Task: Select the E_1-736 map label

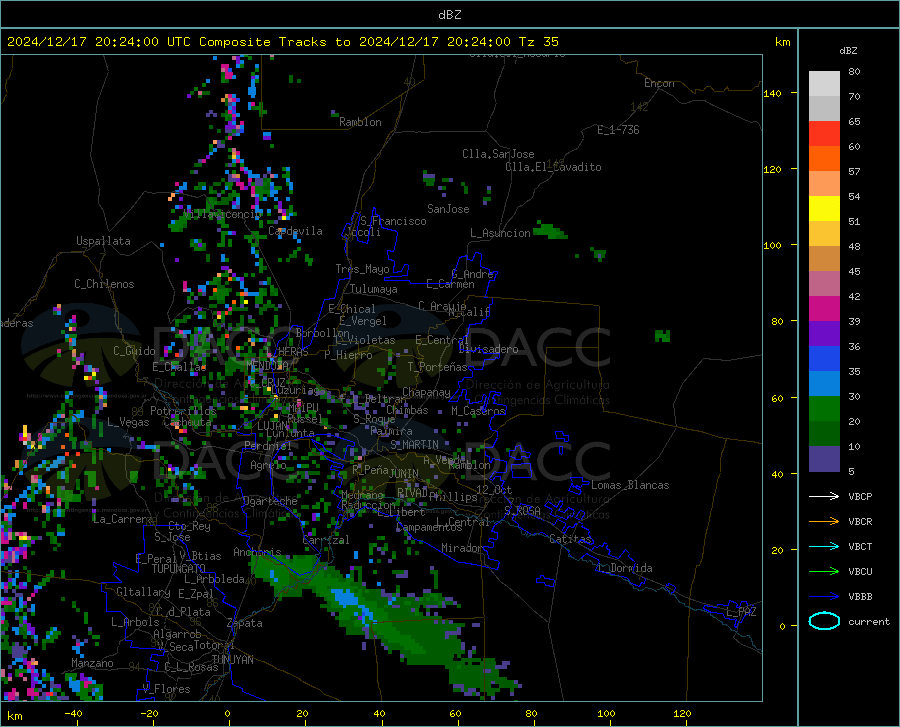Action: click(618, 130)
